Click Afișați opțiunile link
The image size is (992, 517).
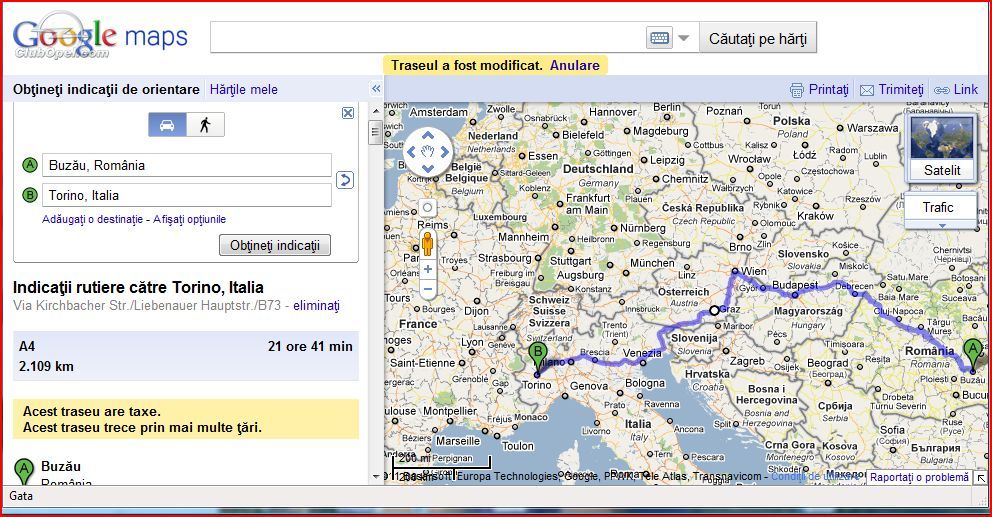click(189, 219)
